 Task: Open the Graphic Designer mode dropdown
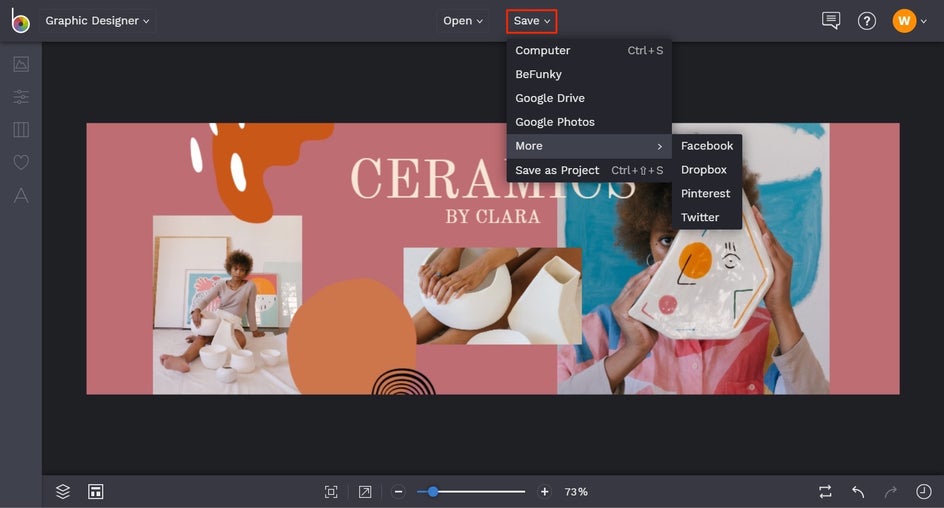(97, 20)
